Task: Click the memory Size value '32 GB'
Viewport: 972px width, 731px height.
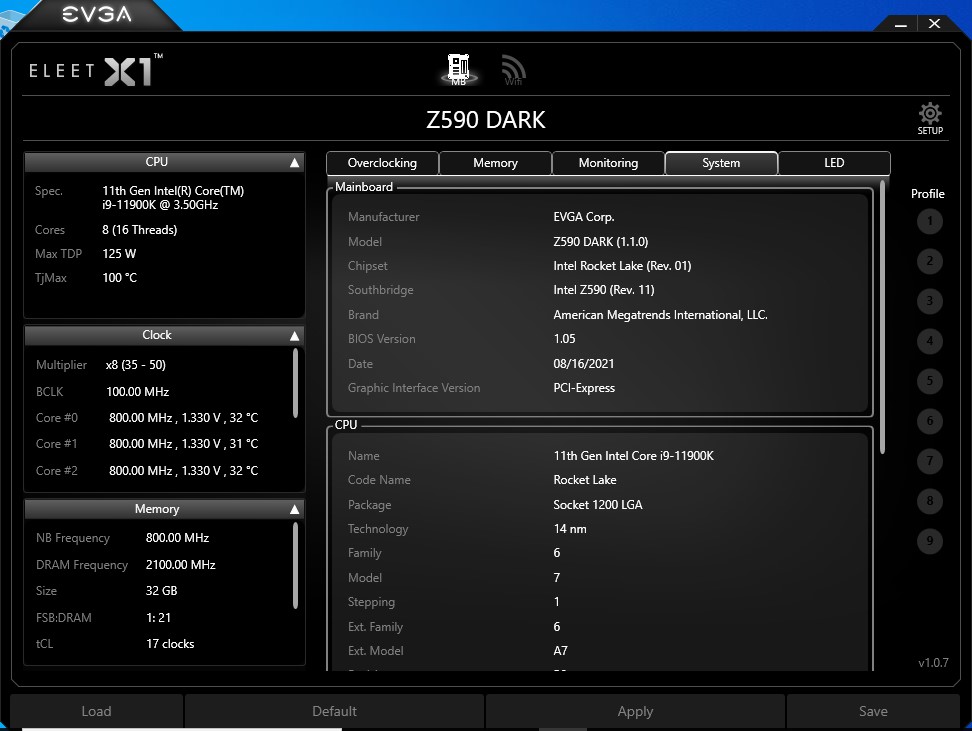Action: click(161, 591)
